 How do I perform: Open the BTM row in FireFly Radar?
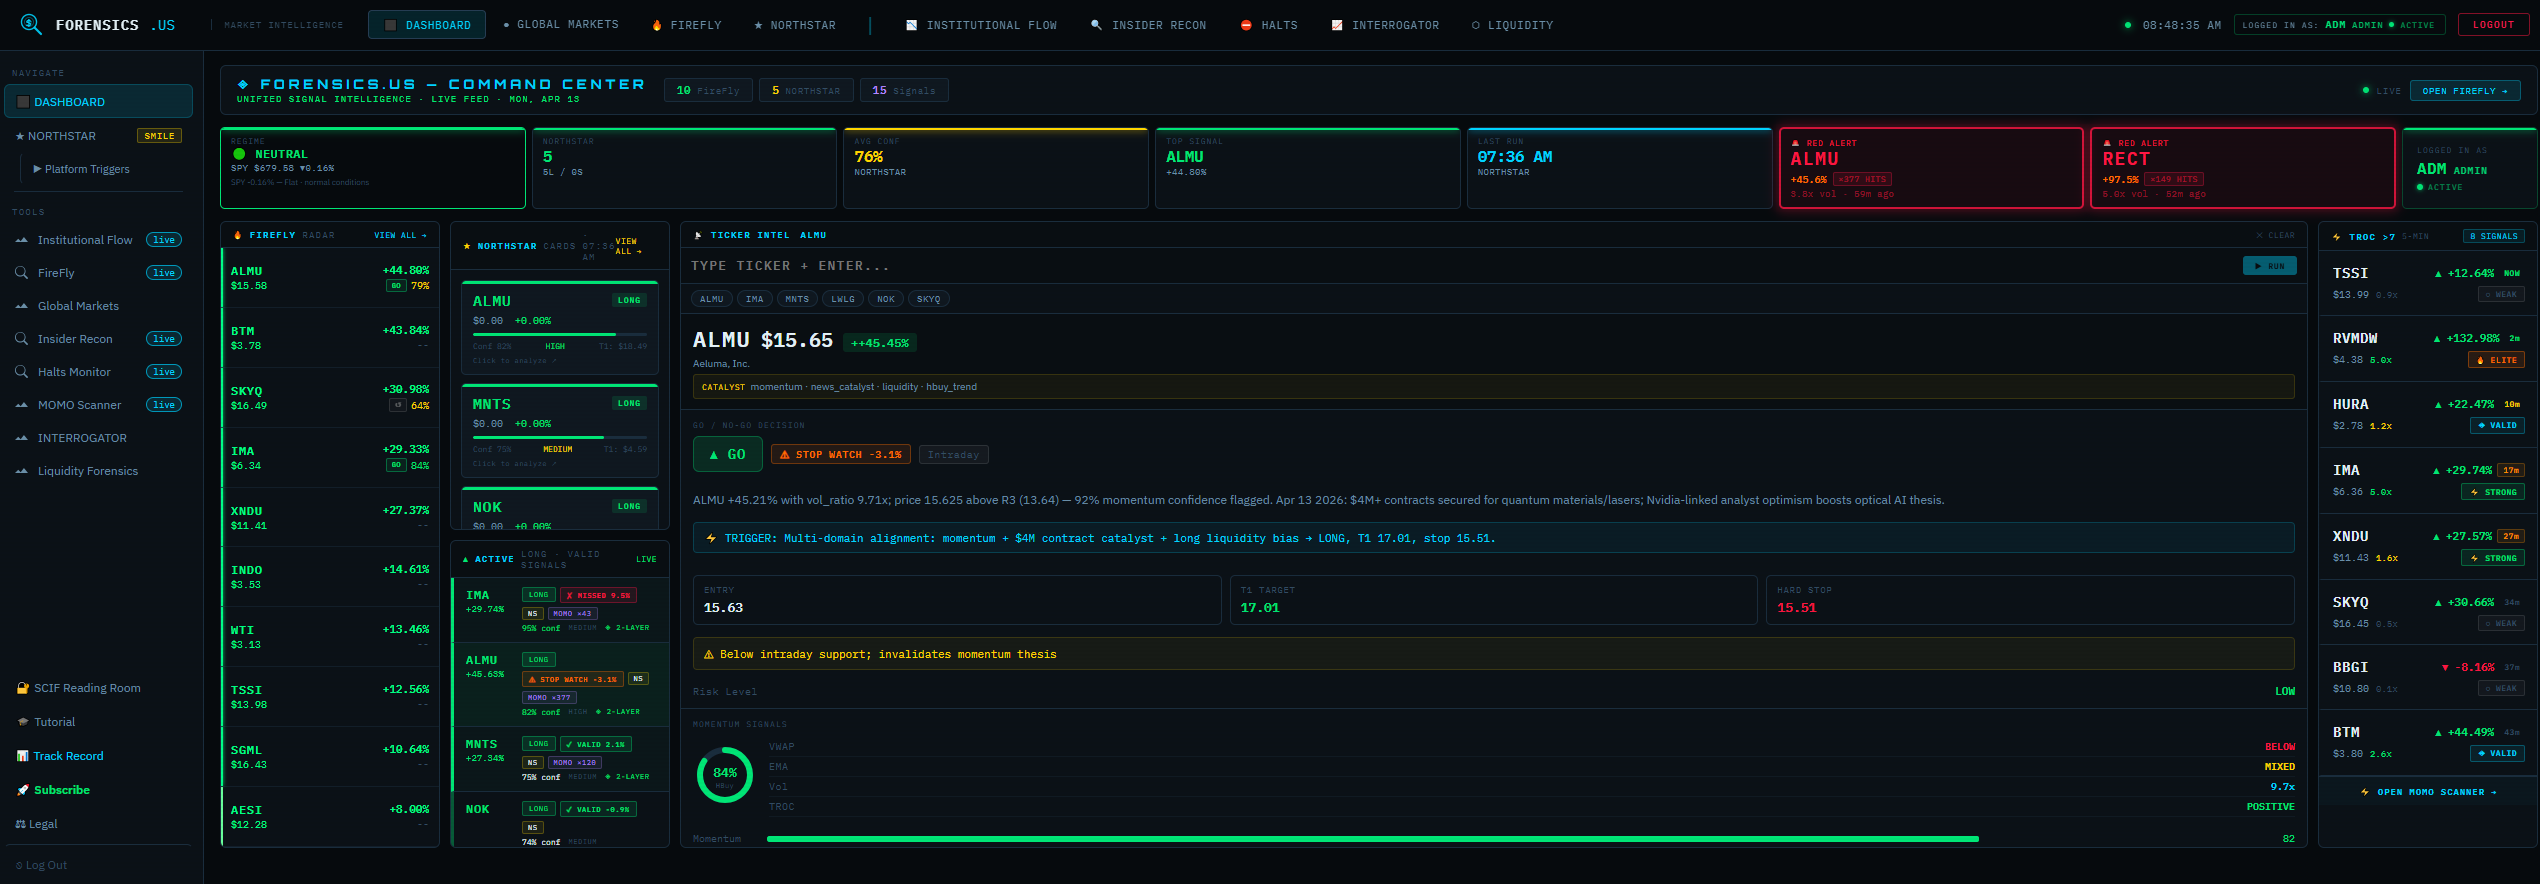point(330,338)
